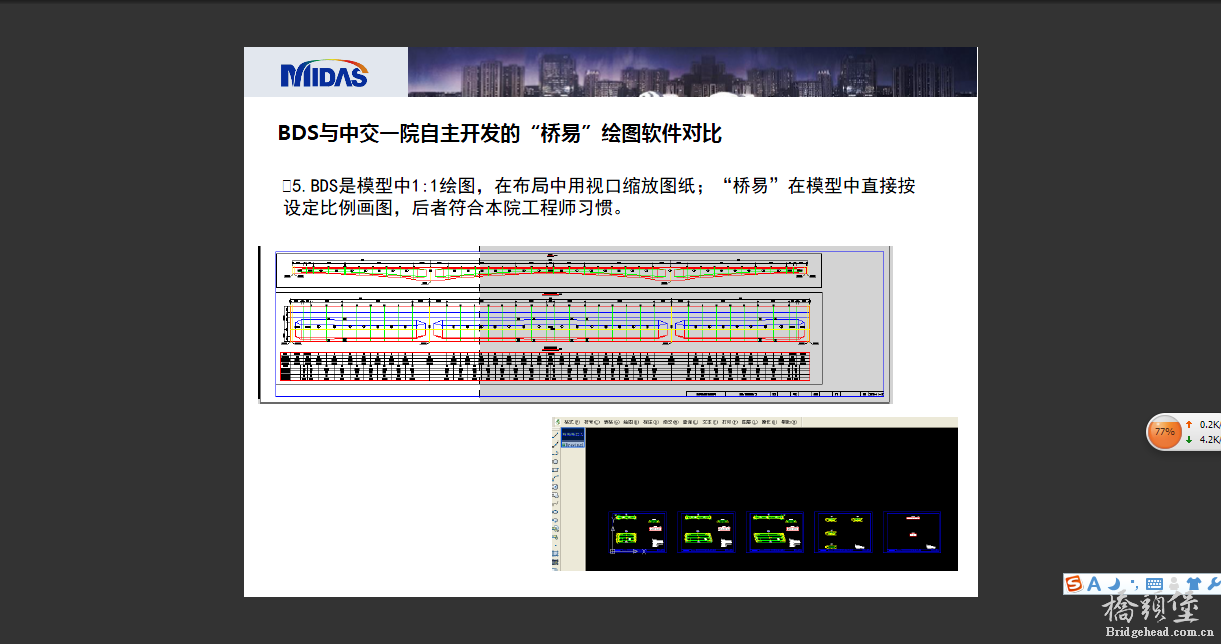Click the paragraph beginning 5.BDS是模型中1:1绘图
Viewport: 1221px width, 644px height.
click(x=598, y=198)
